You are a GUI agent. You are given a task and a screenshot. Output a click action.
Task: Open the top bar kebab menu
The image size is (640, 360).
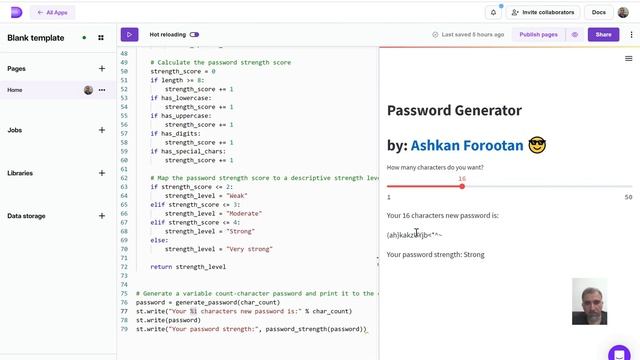click(631, 35)
